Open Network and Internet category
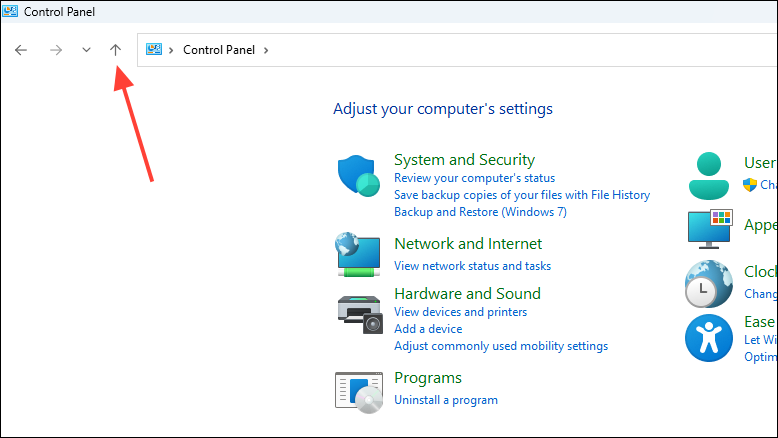 point(468,244)
